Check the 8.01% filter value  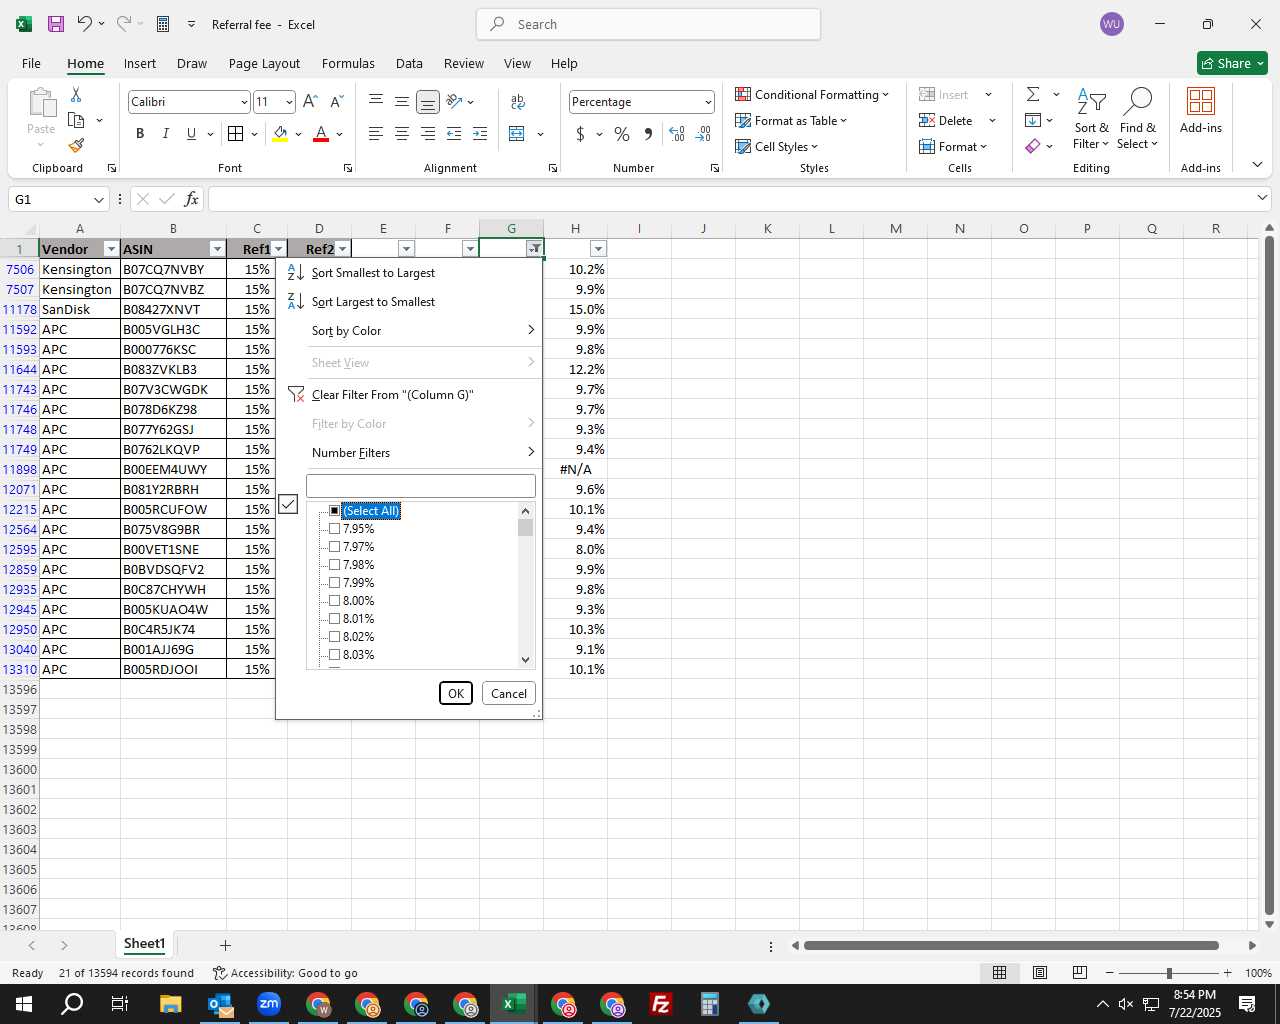pos(335,619)
